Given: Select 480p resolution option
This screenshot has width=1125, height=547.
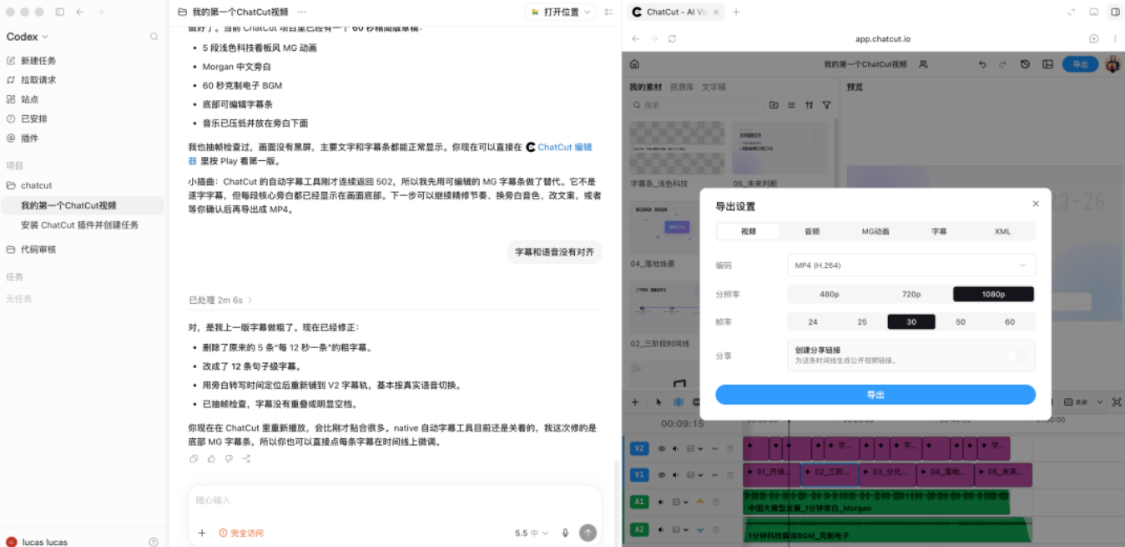Looking at the screenshot, I should coord(829,294).
